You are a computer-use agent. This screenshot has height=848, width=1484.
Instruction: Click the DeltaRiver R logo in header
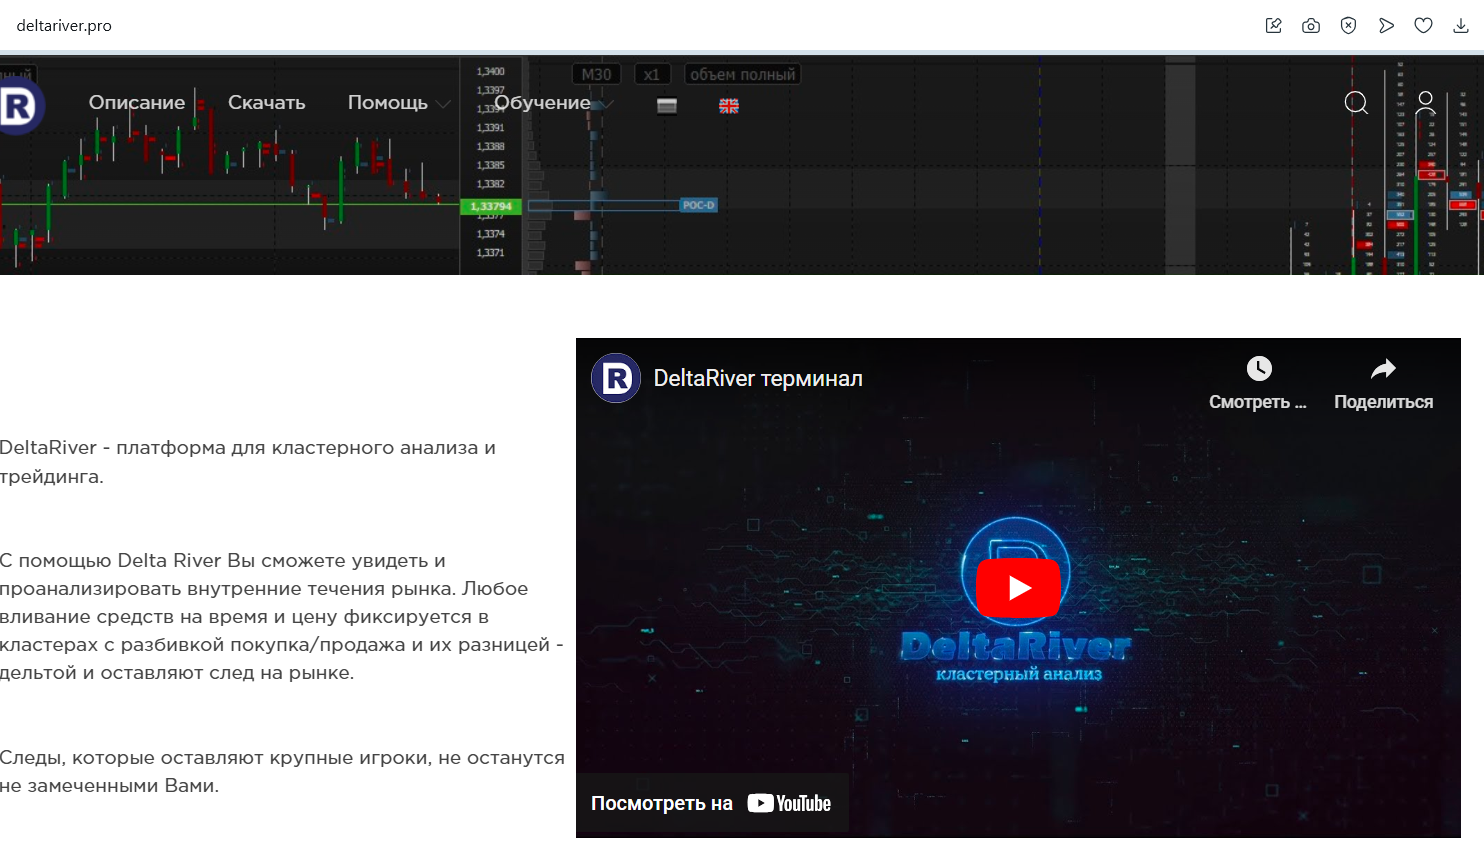tap(19, 105)
